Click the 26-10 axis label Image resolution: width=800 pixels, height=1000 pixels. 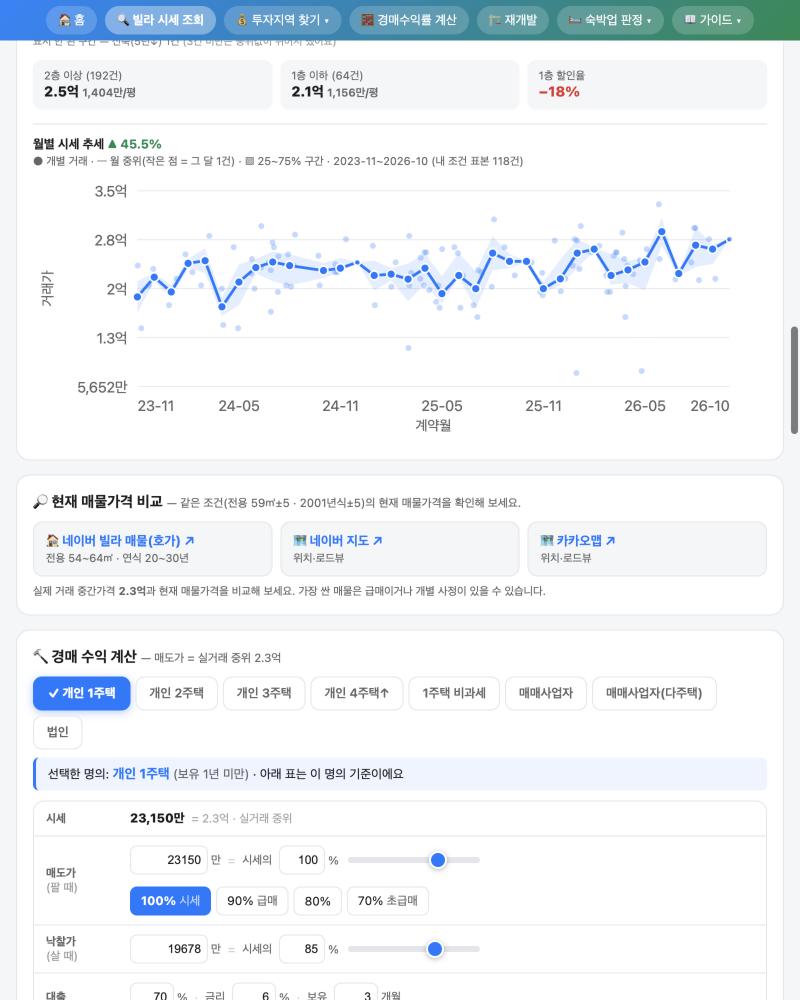tap(709, 406)
